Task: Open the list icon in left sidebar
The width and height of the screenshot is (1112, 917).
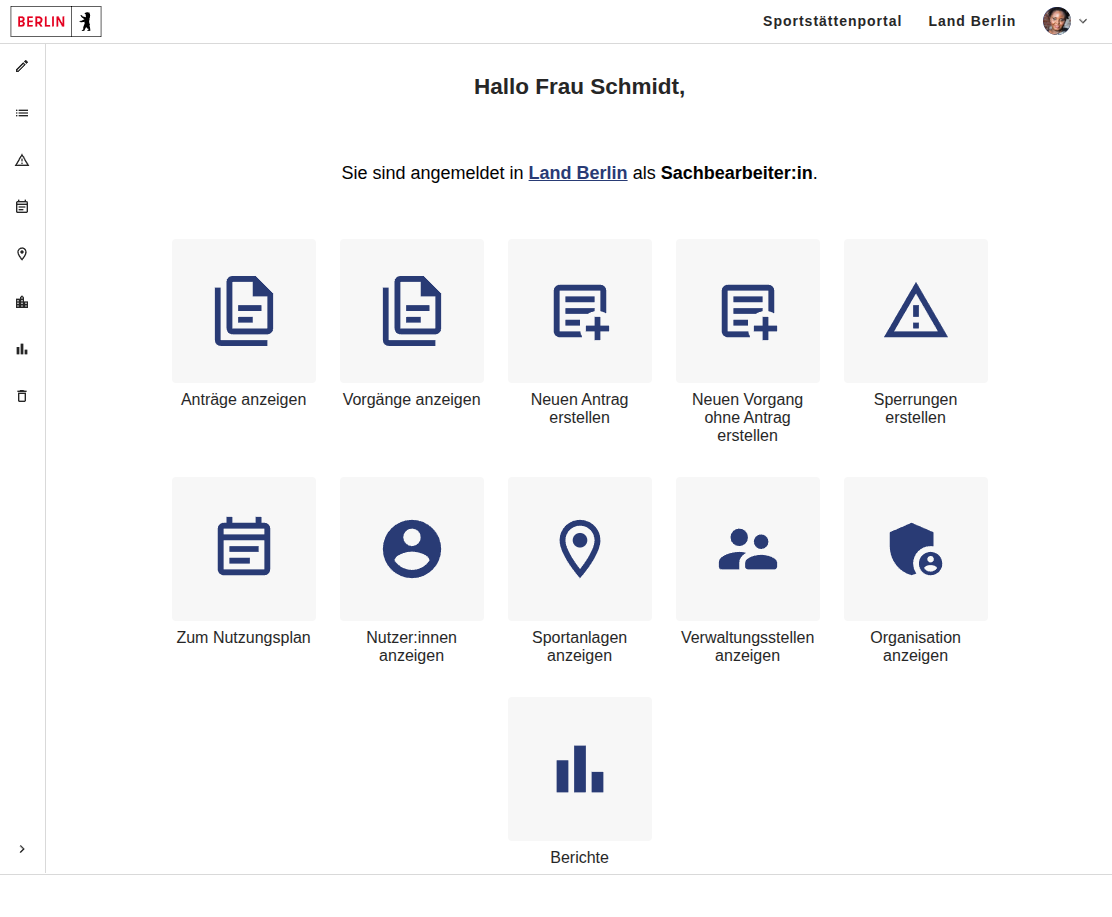Action: click(22, 113)
